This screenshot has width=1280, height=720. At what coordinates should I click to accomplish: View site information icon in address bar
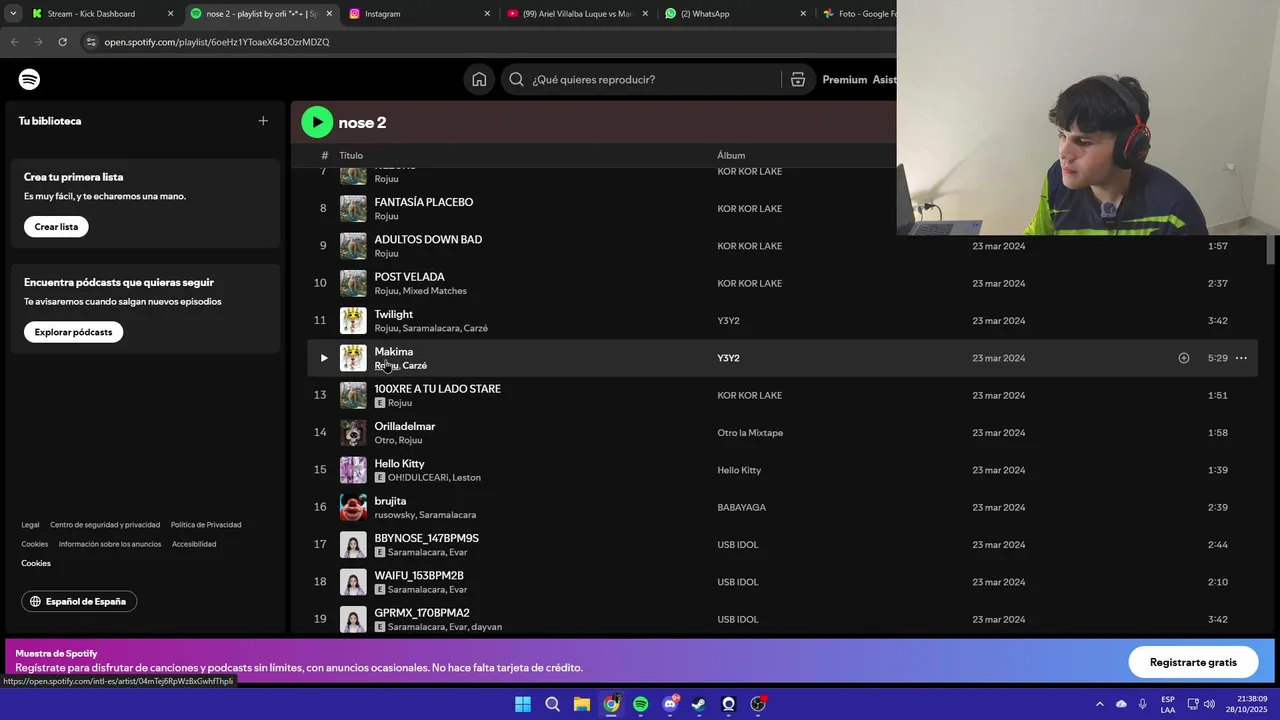tap(91, 42)
